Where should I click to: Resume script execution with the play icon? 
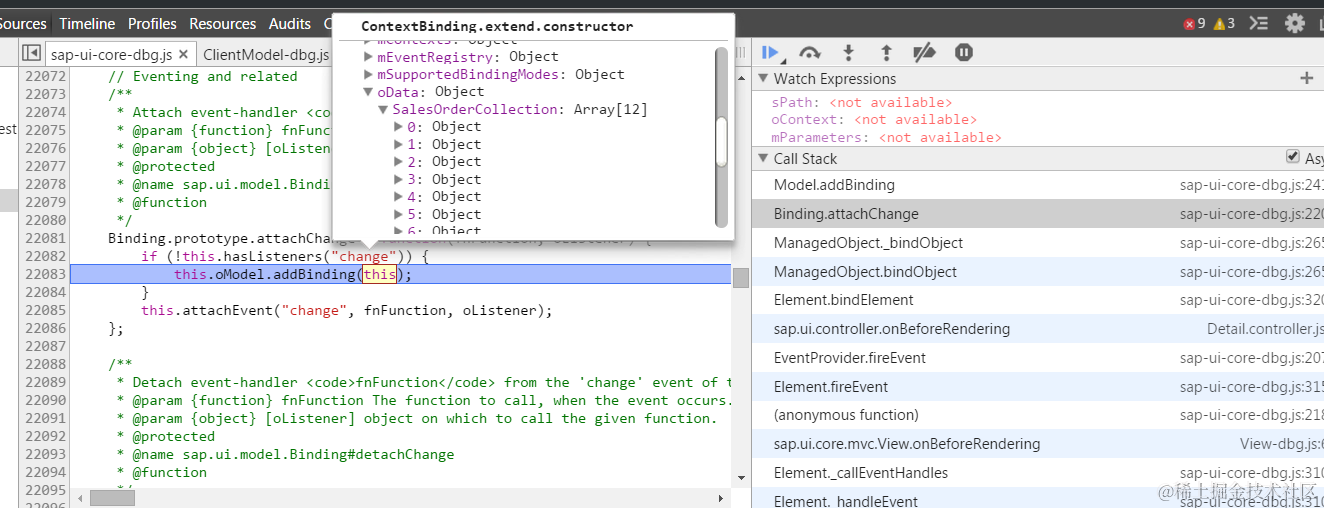pos(769,52)
